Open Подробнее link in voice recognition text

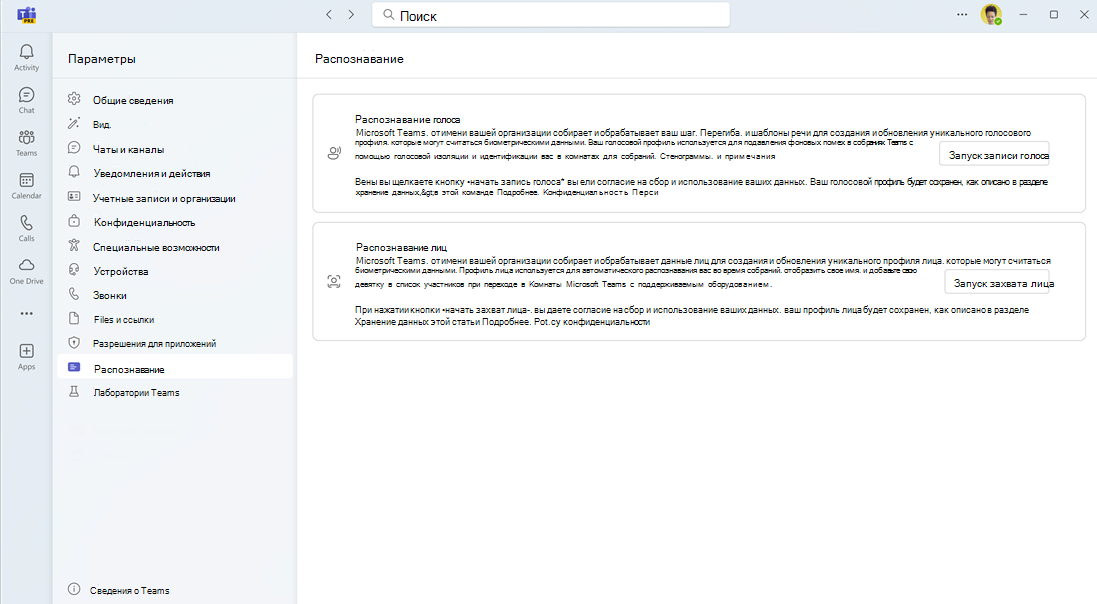click(518, 192)
